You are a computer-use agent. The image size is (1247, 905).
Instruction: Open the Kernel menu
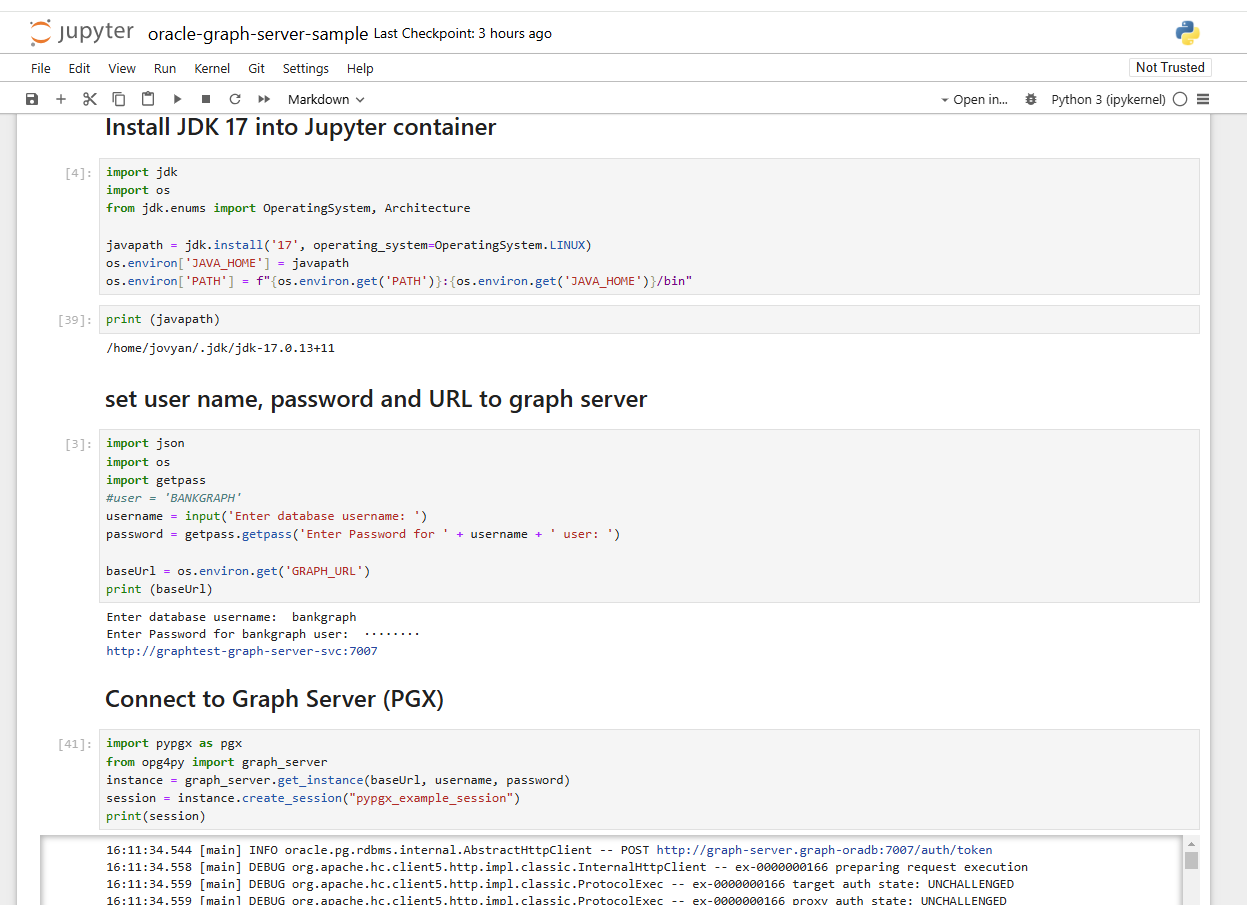click(x=212, y=68)
